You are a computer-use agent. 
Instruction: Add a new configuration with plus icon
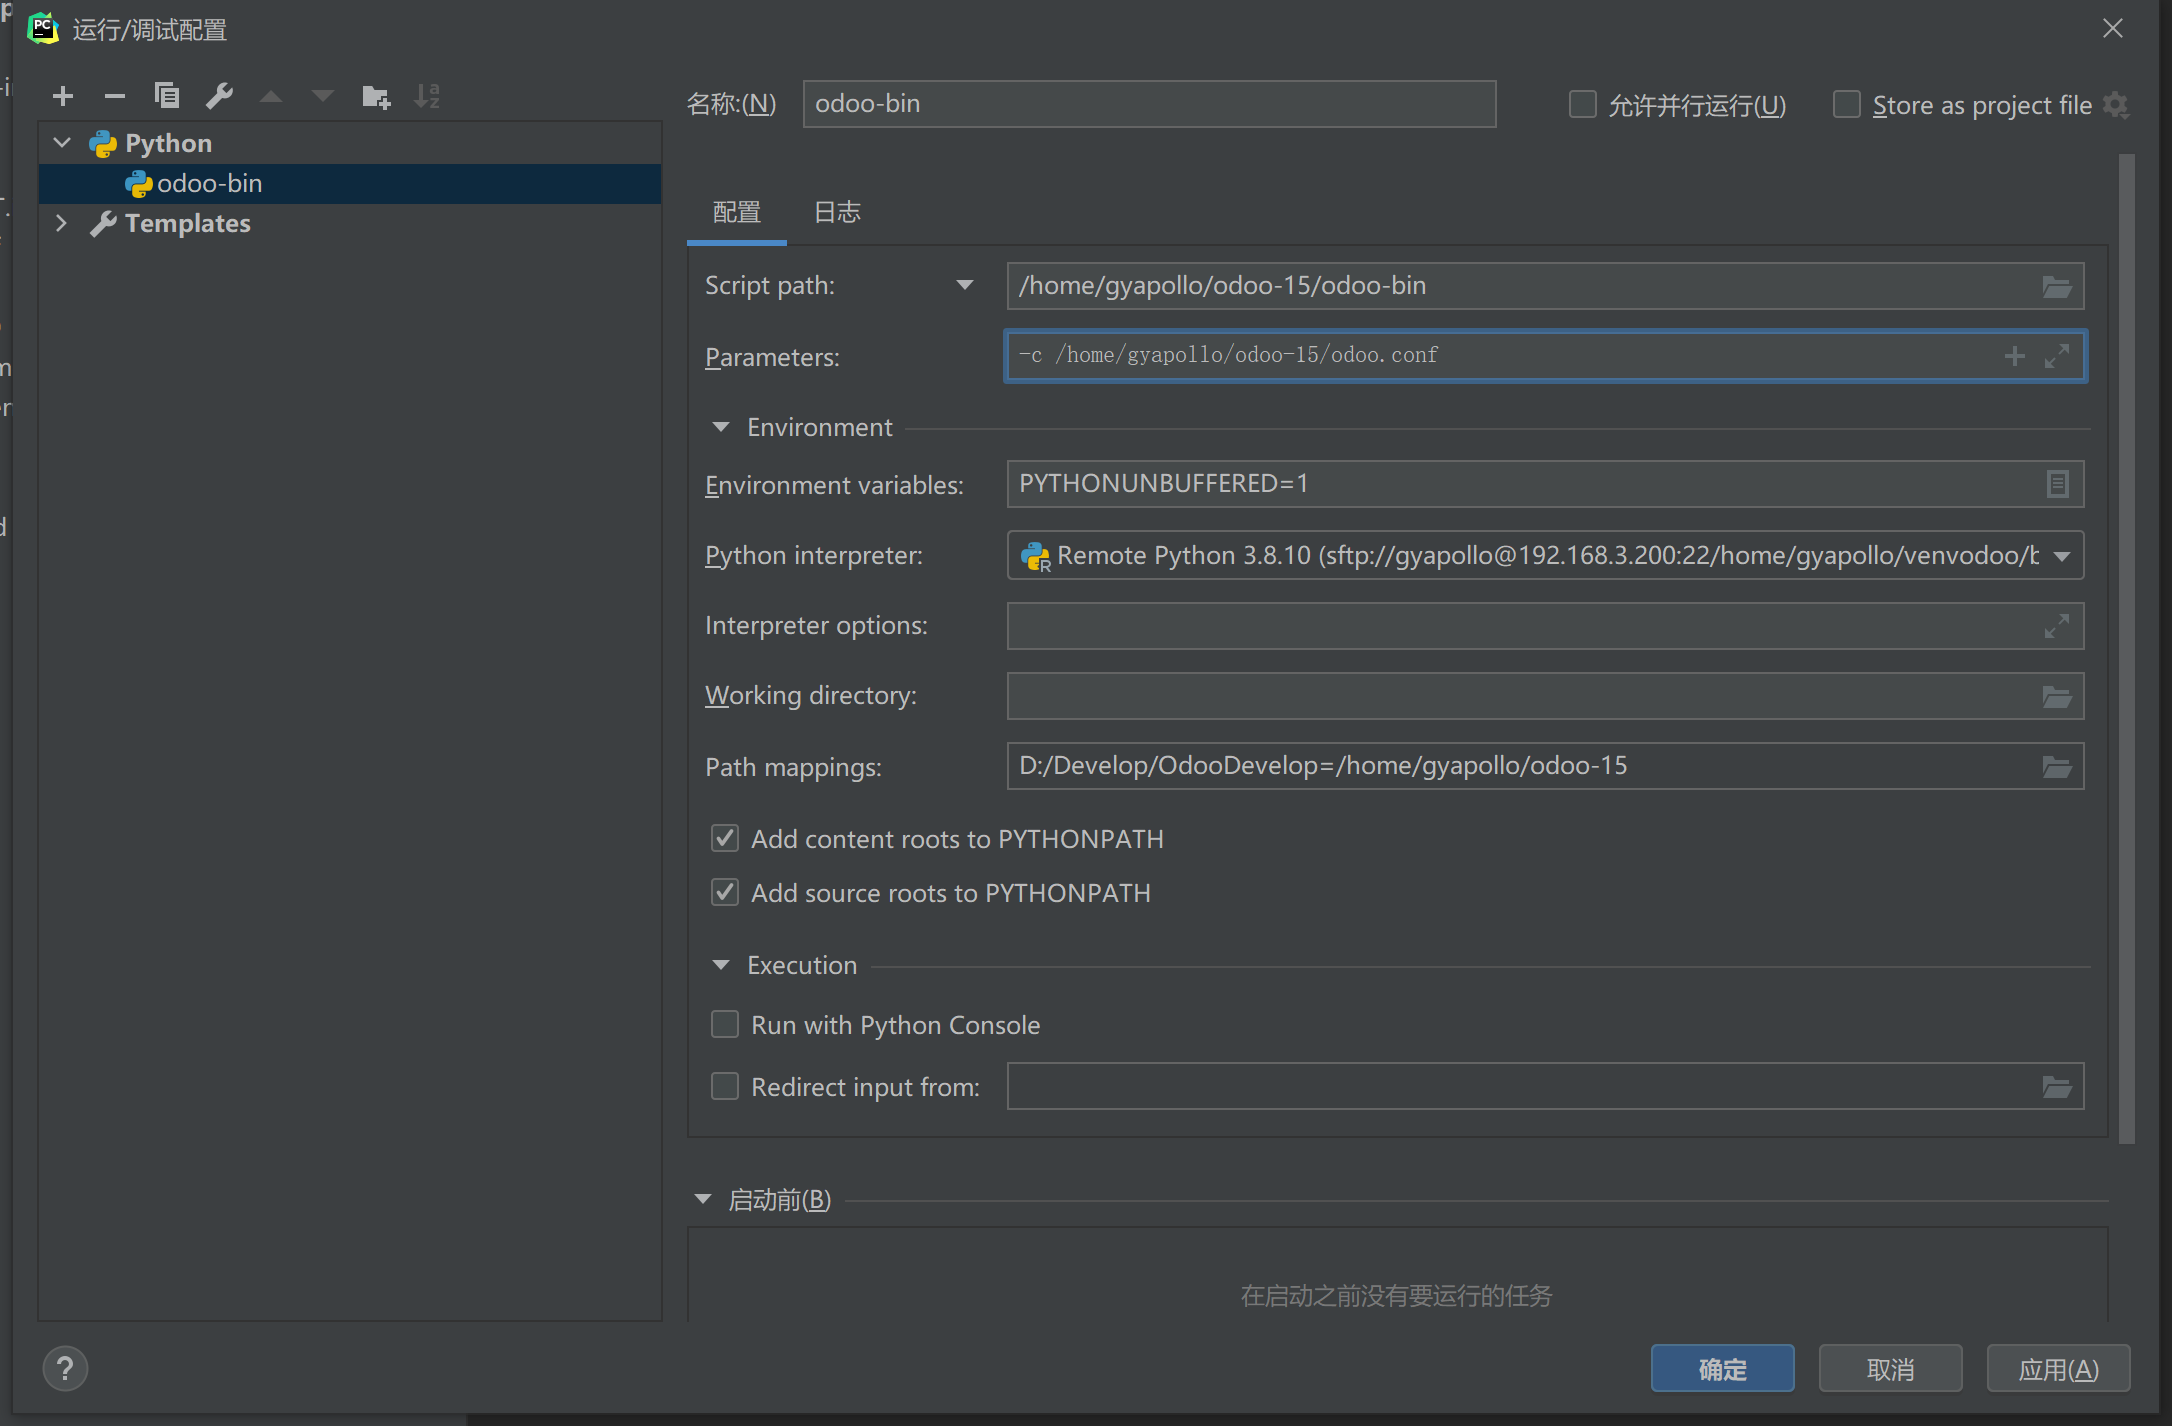63,96
